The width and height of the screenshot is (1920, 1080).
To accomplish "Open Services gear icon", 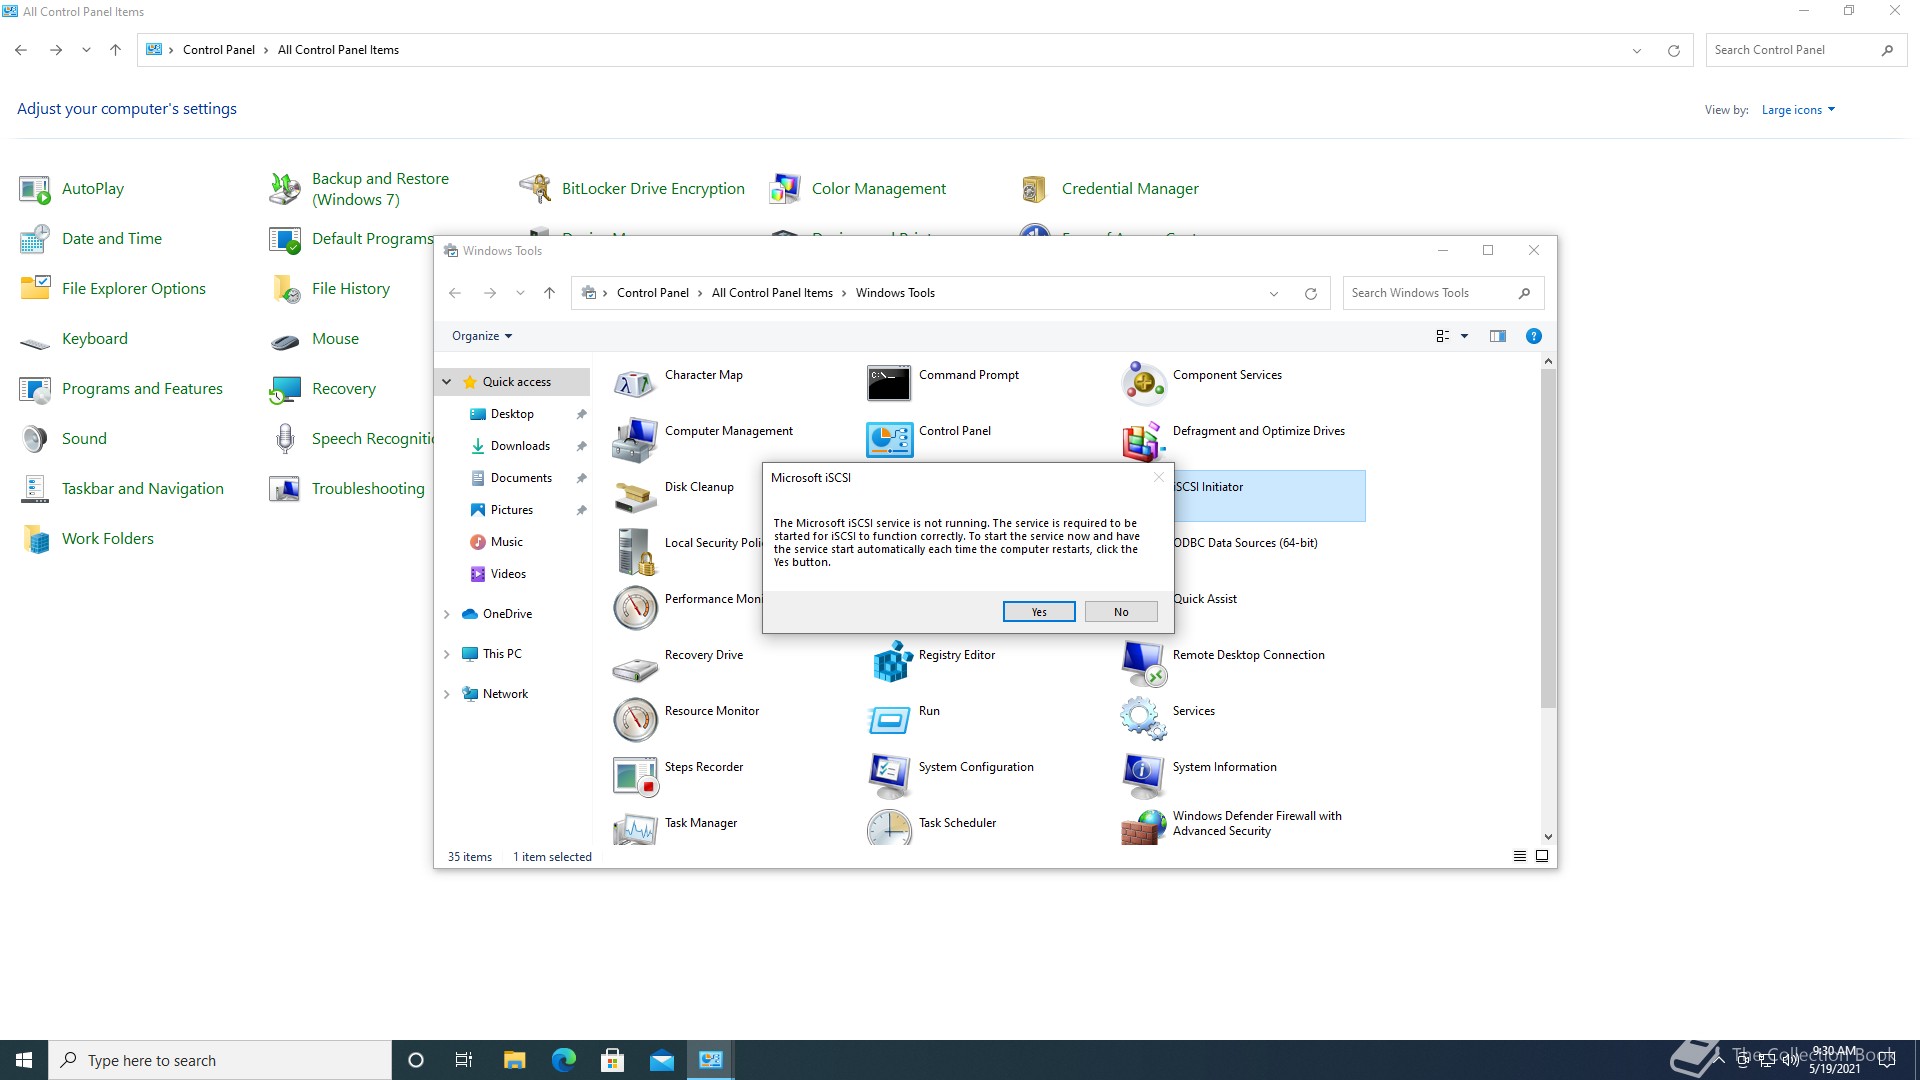I will (x=1143, y=719).
